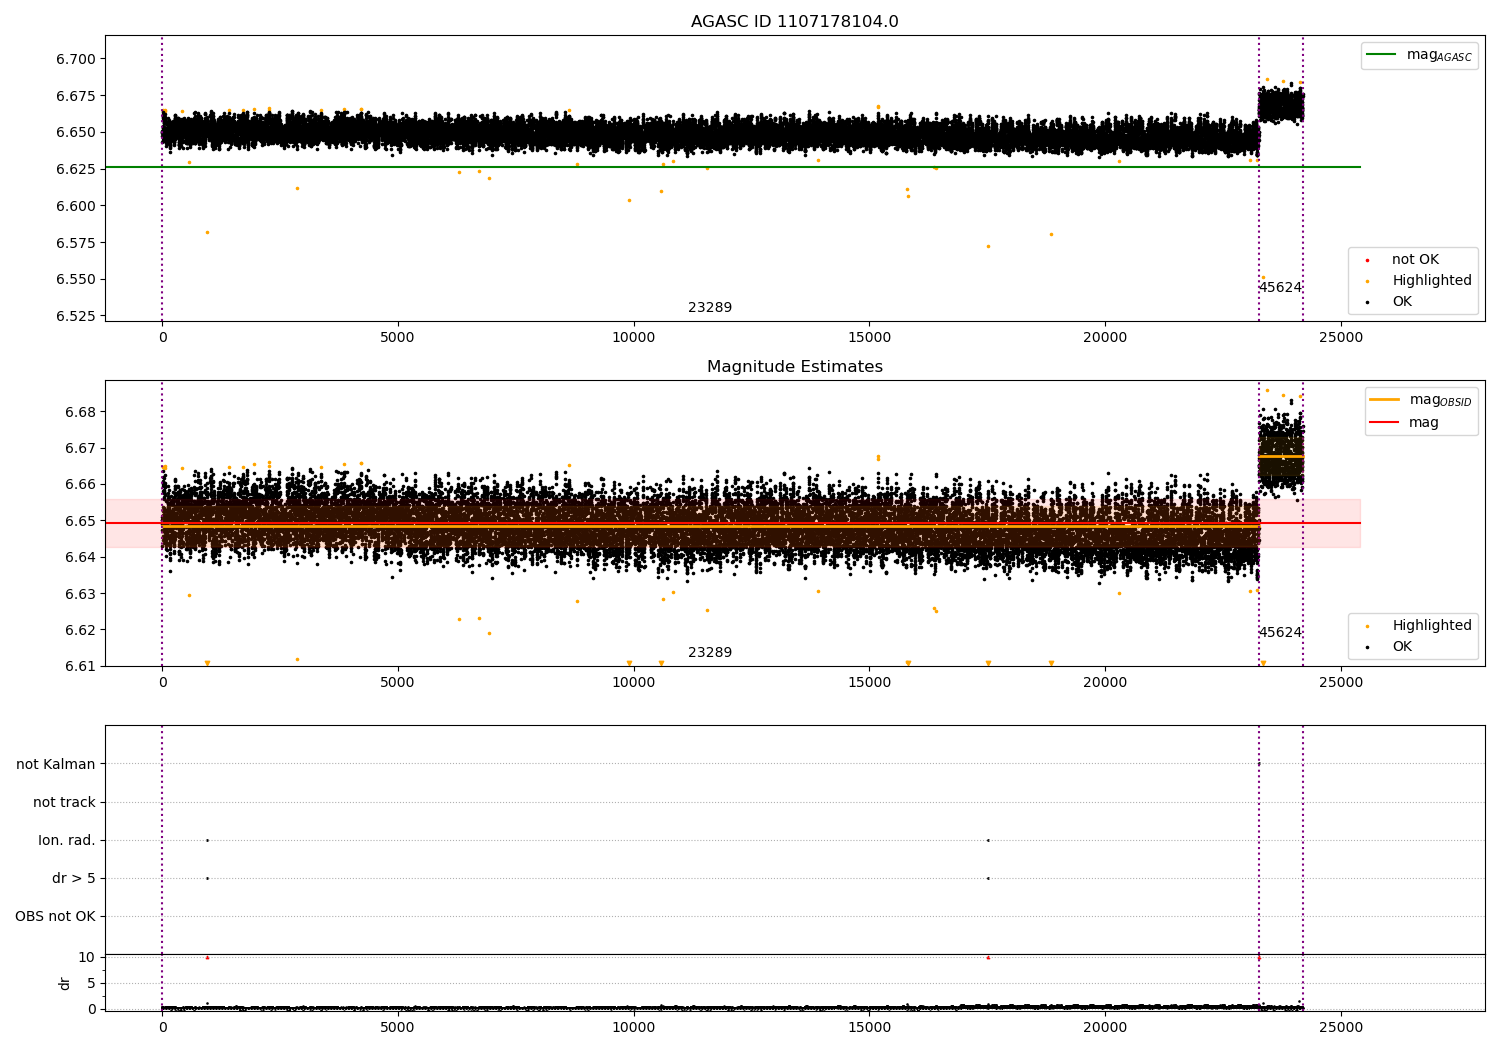
Task: Click the orange line swatch beside mag OBSID
Action: click(x=1385, y=400)
